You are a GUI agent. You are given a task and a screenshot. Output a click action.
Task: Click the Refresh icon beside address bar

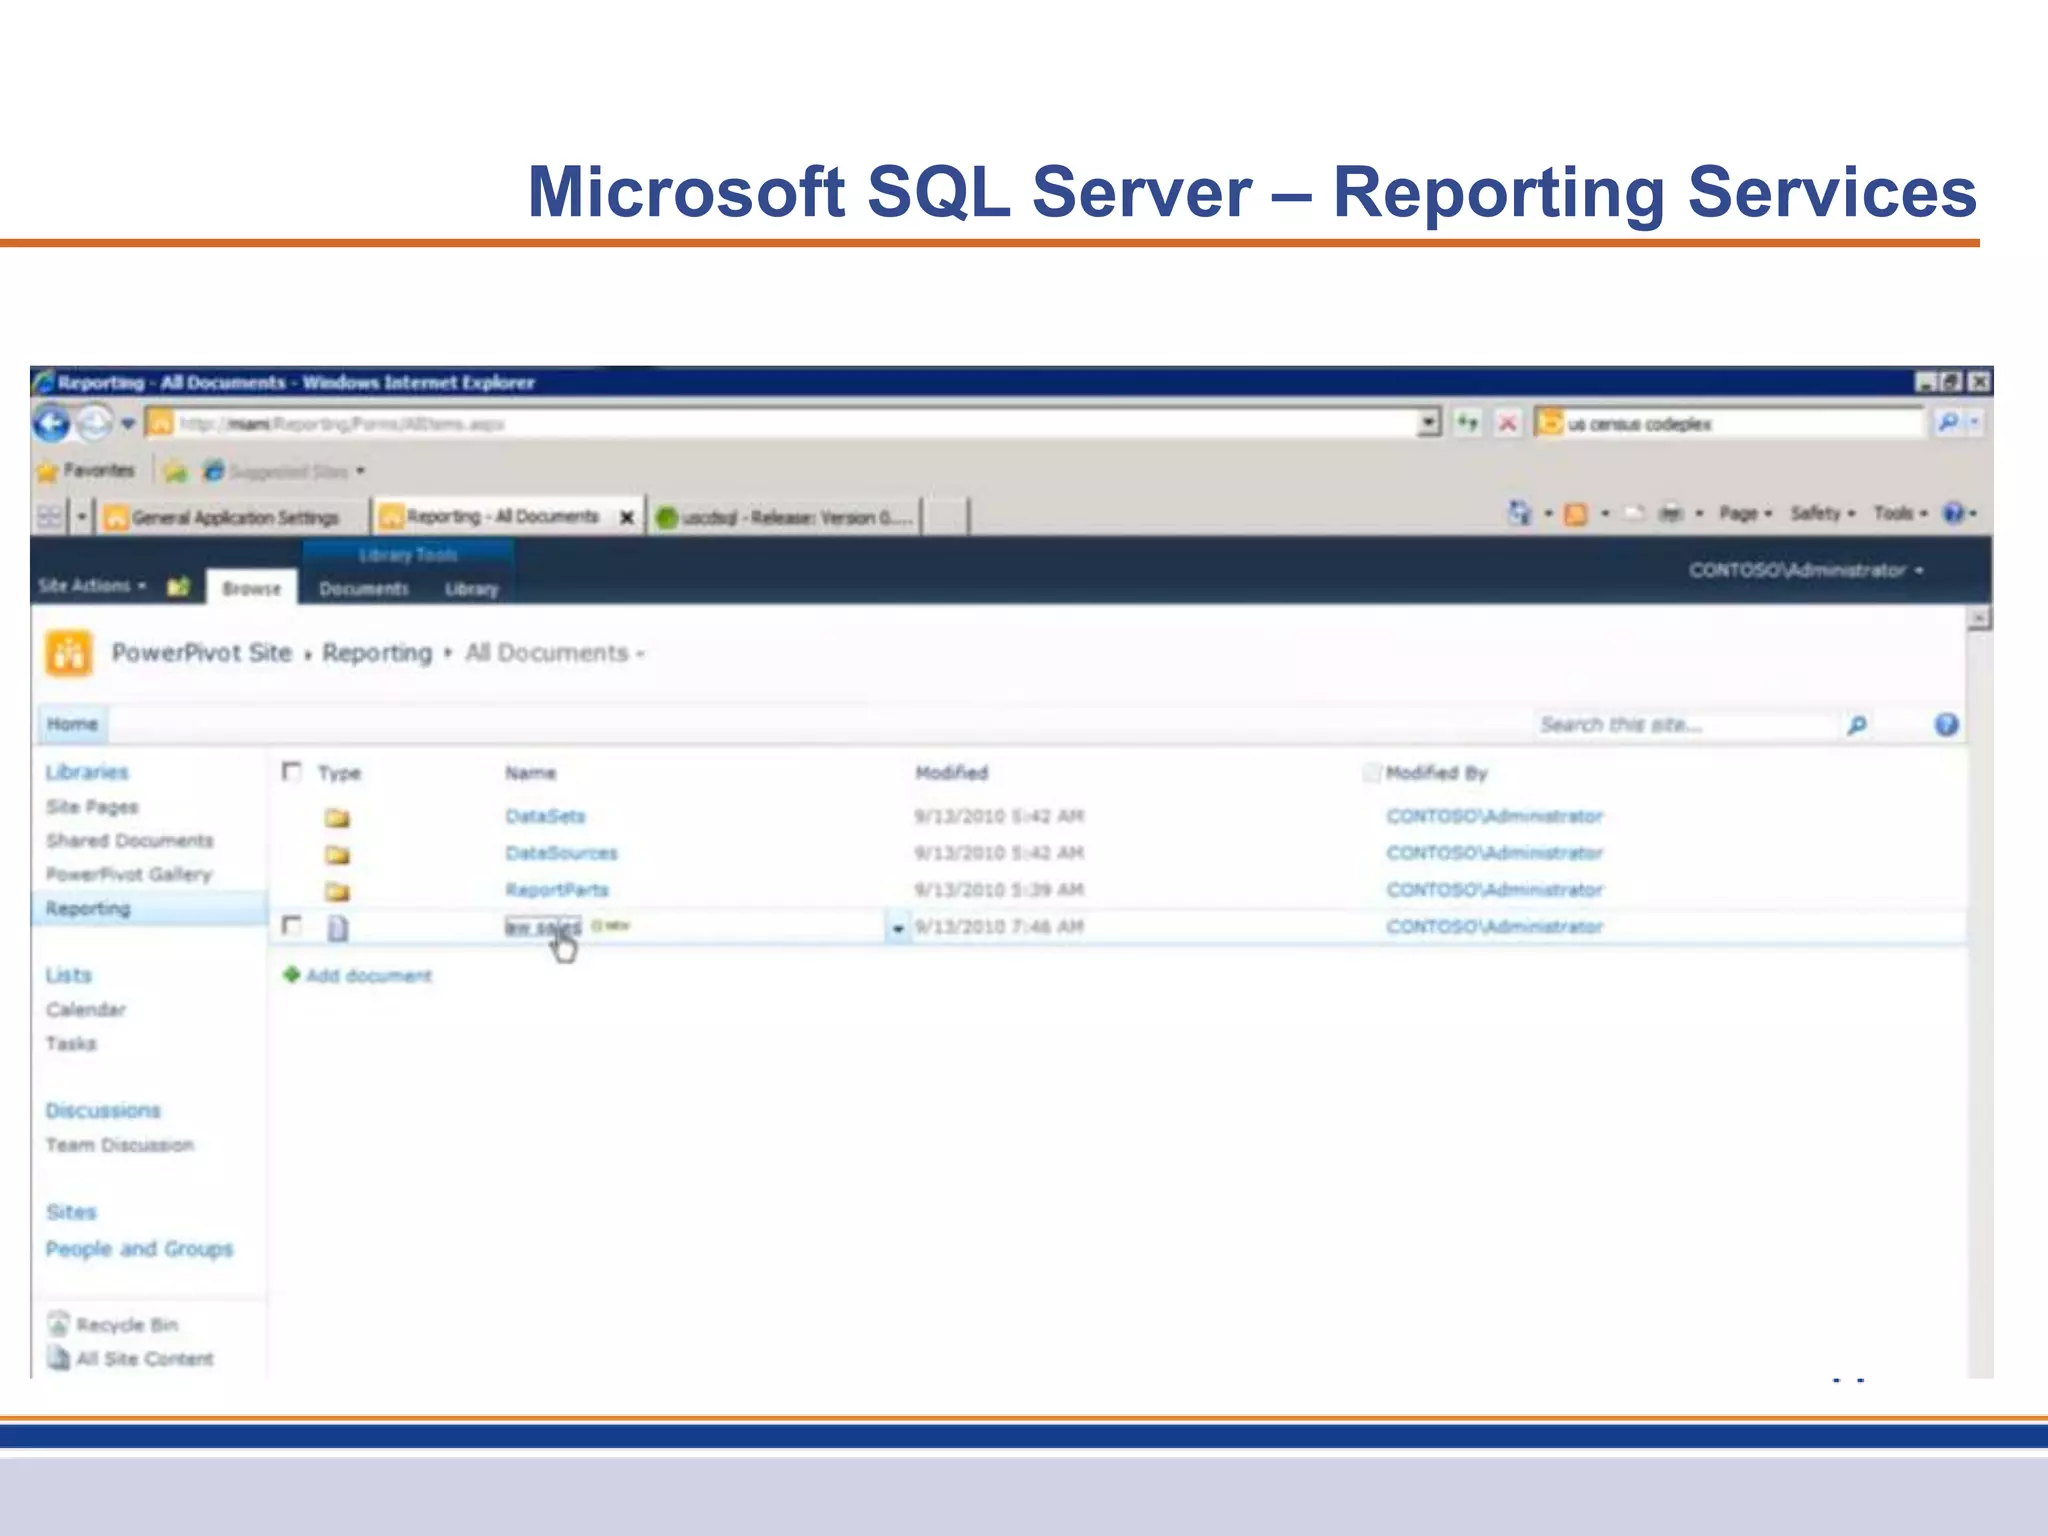pyautogui.click(x=1467, y=423)
